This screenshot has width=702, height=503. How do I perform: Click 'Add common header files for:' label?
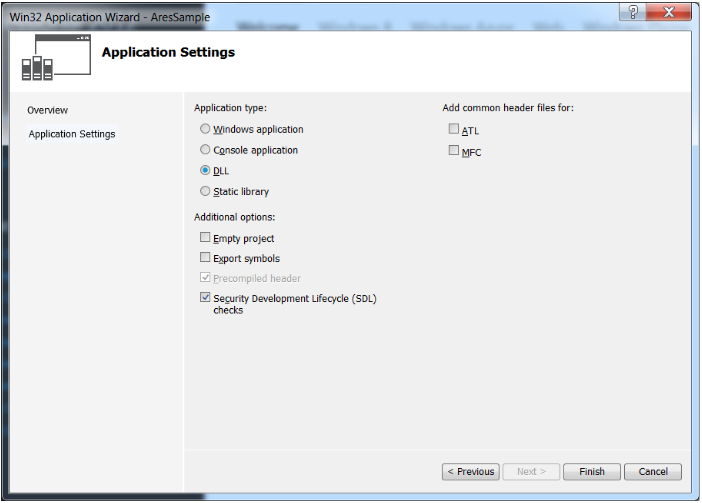[x=508, y=108]
